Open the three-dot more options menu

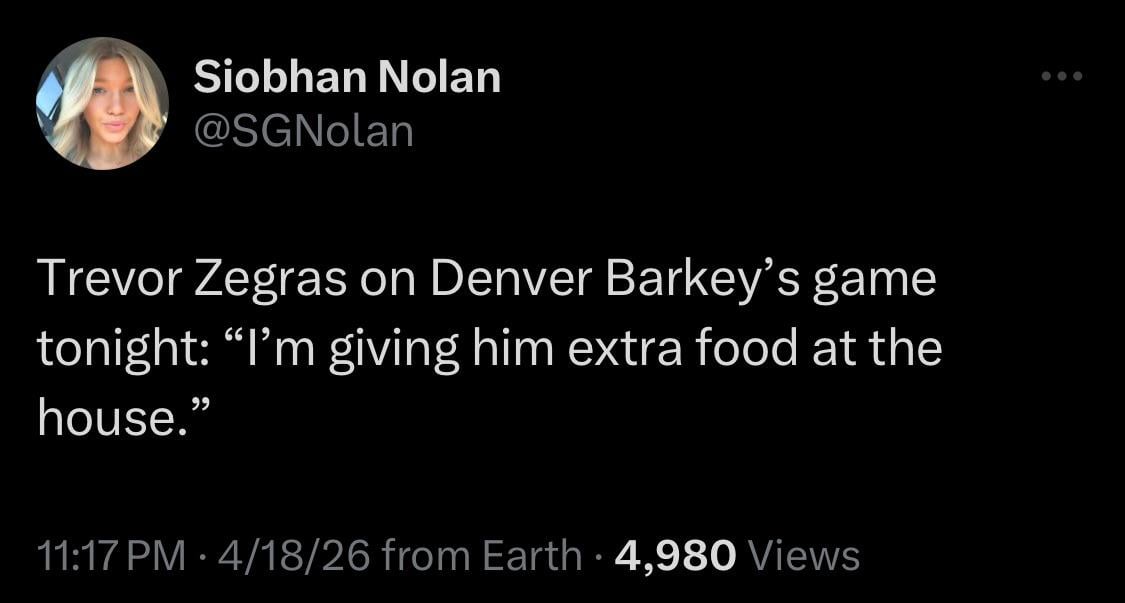click(1063, 76)
